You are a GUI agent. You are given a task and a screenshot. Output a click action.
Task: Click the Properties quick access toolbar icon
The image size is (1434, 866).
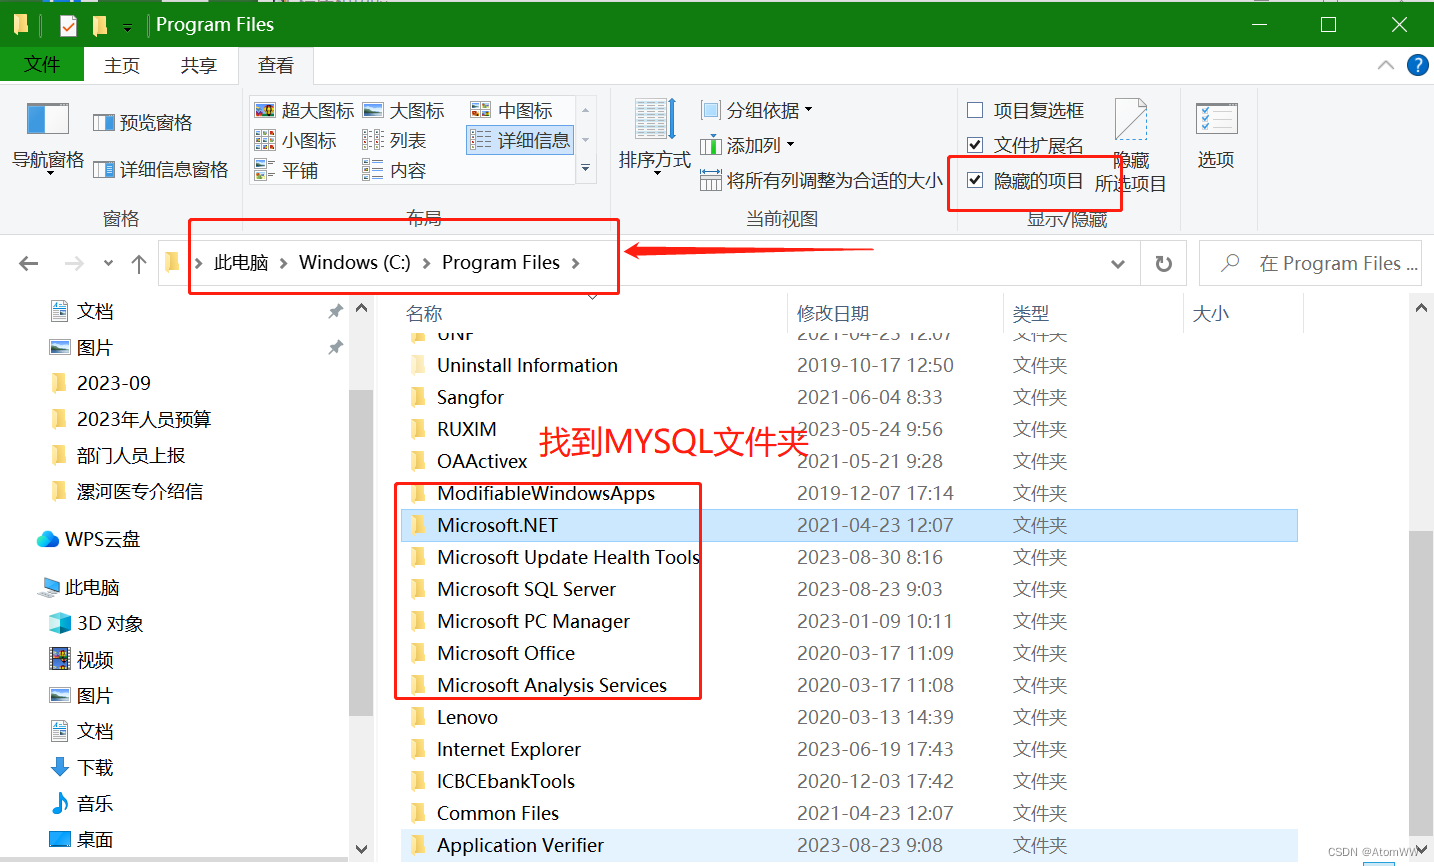pyautogui.click(x=68, y=25)
